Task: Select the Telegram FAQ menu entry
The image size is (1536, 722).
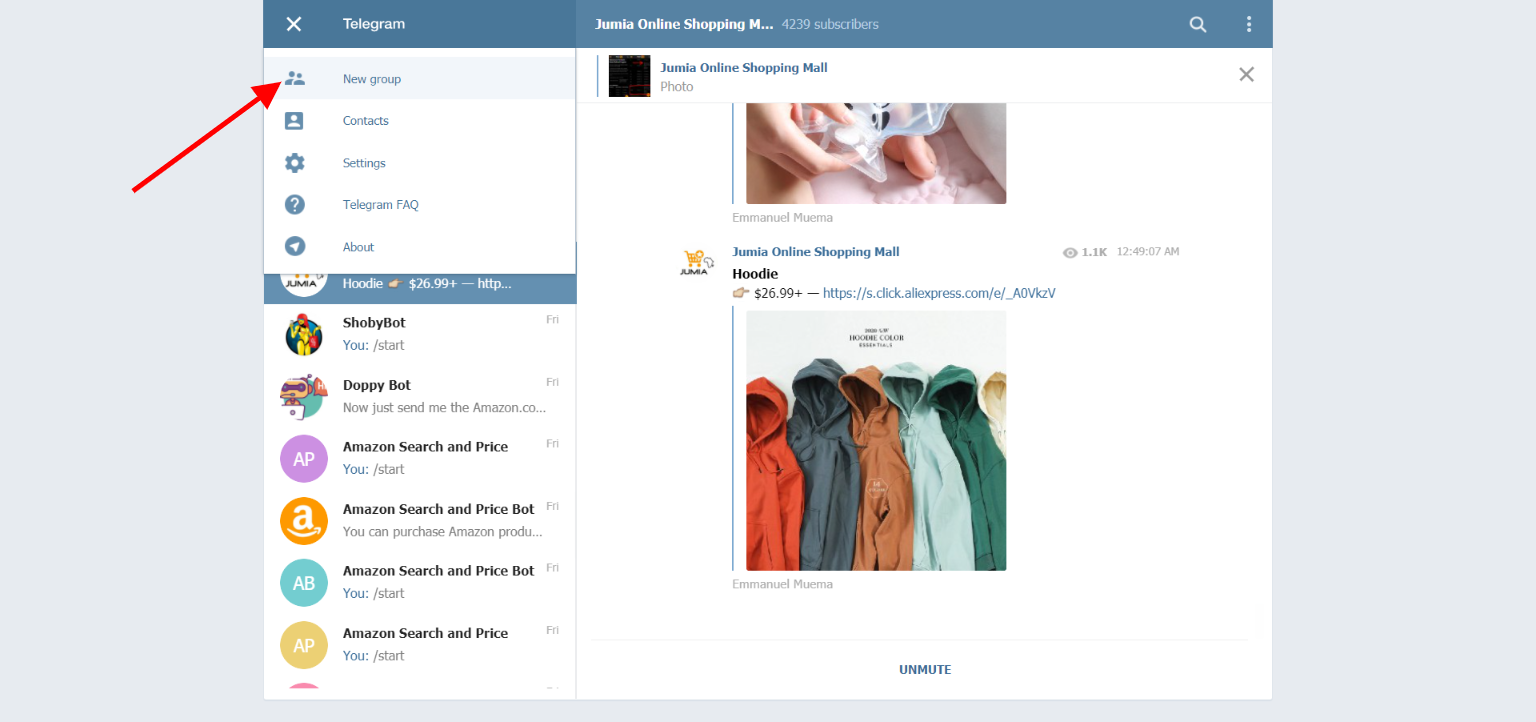Action: point(420,205)
